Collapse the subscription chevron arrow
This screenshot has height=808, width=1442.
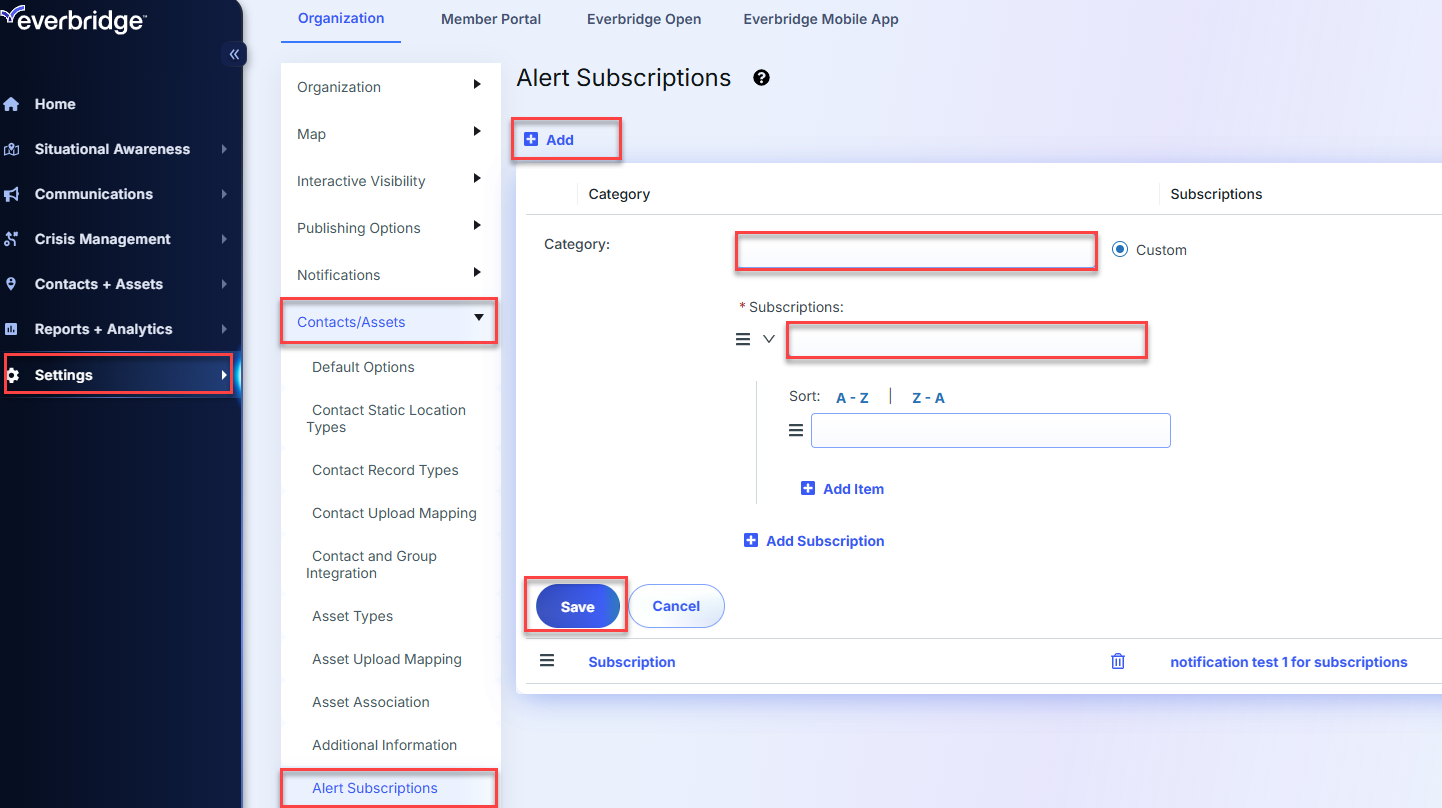(769, 339)
